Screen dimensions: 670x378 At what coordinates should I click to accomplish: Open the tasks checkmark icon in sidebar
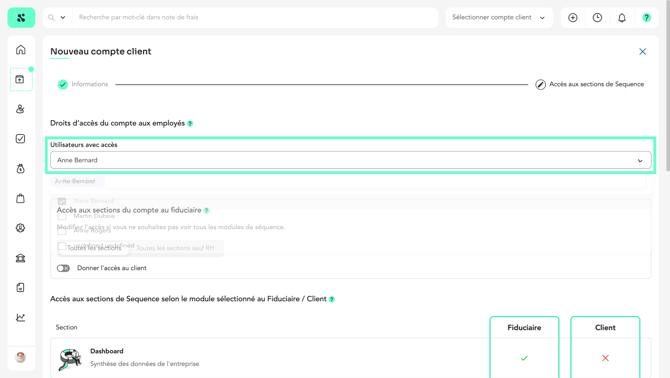tap(21, 139)
